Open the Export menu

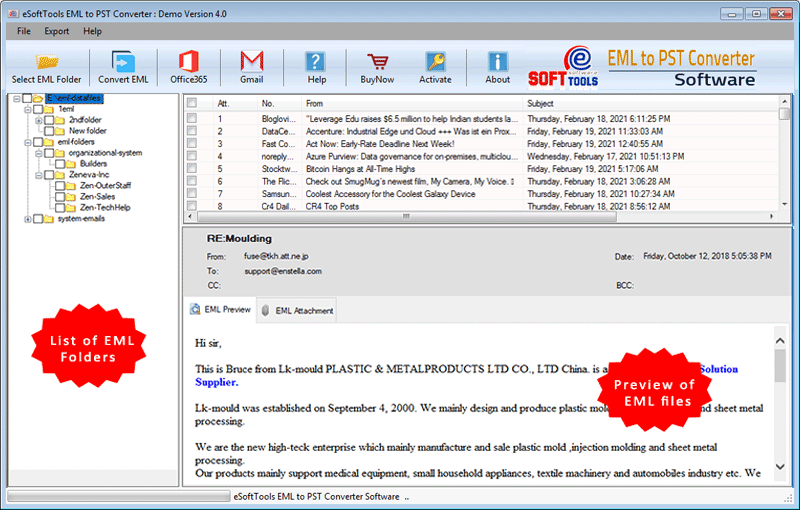[56, 31]
